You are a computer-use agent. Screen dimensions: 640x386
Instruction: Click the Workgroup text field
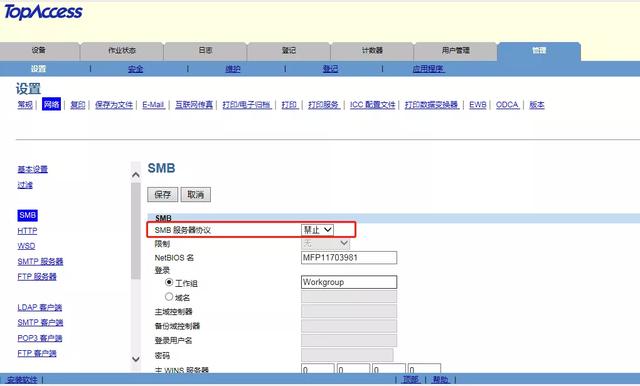pos(349,282)
